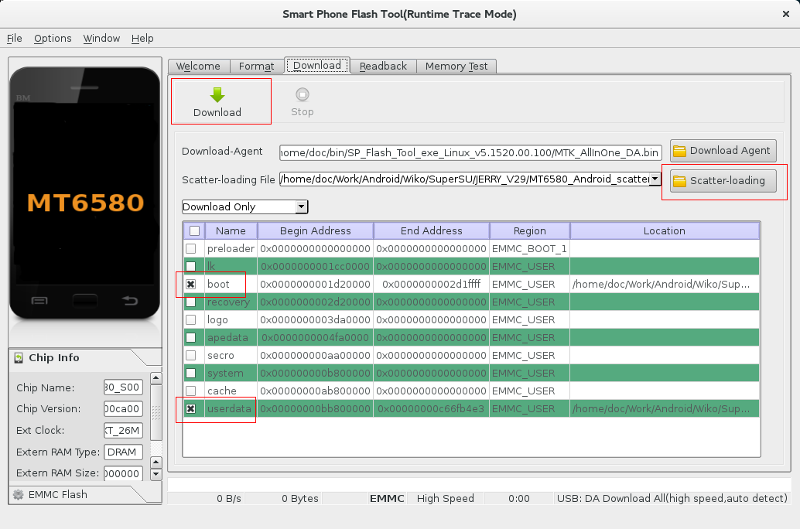Click the USB: DA Download All status text
The height and width of the screenshot is (529, 800).
click(672, 498)
